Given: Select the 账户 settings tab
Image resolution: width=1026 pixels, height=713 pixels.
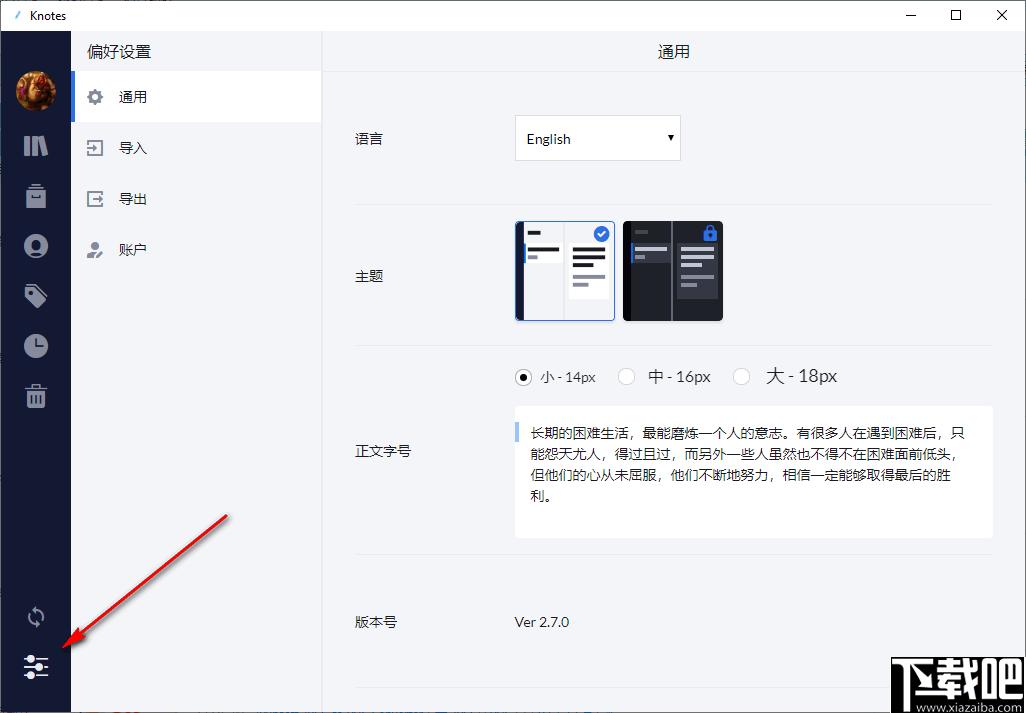Looking at the screenshot, I should pos(196,249).
